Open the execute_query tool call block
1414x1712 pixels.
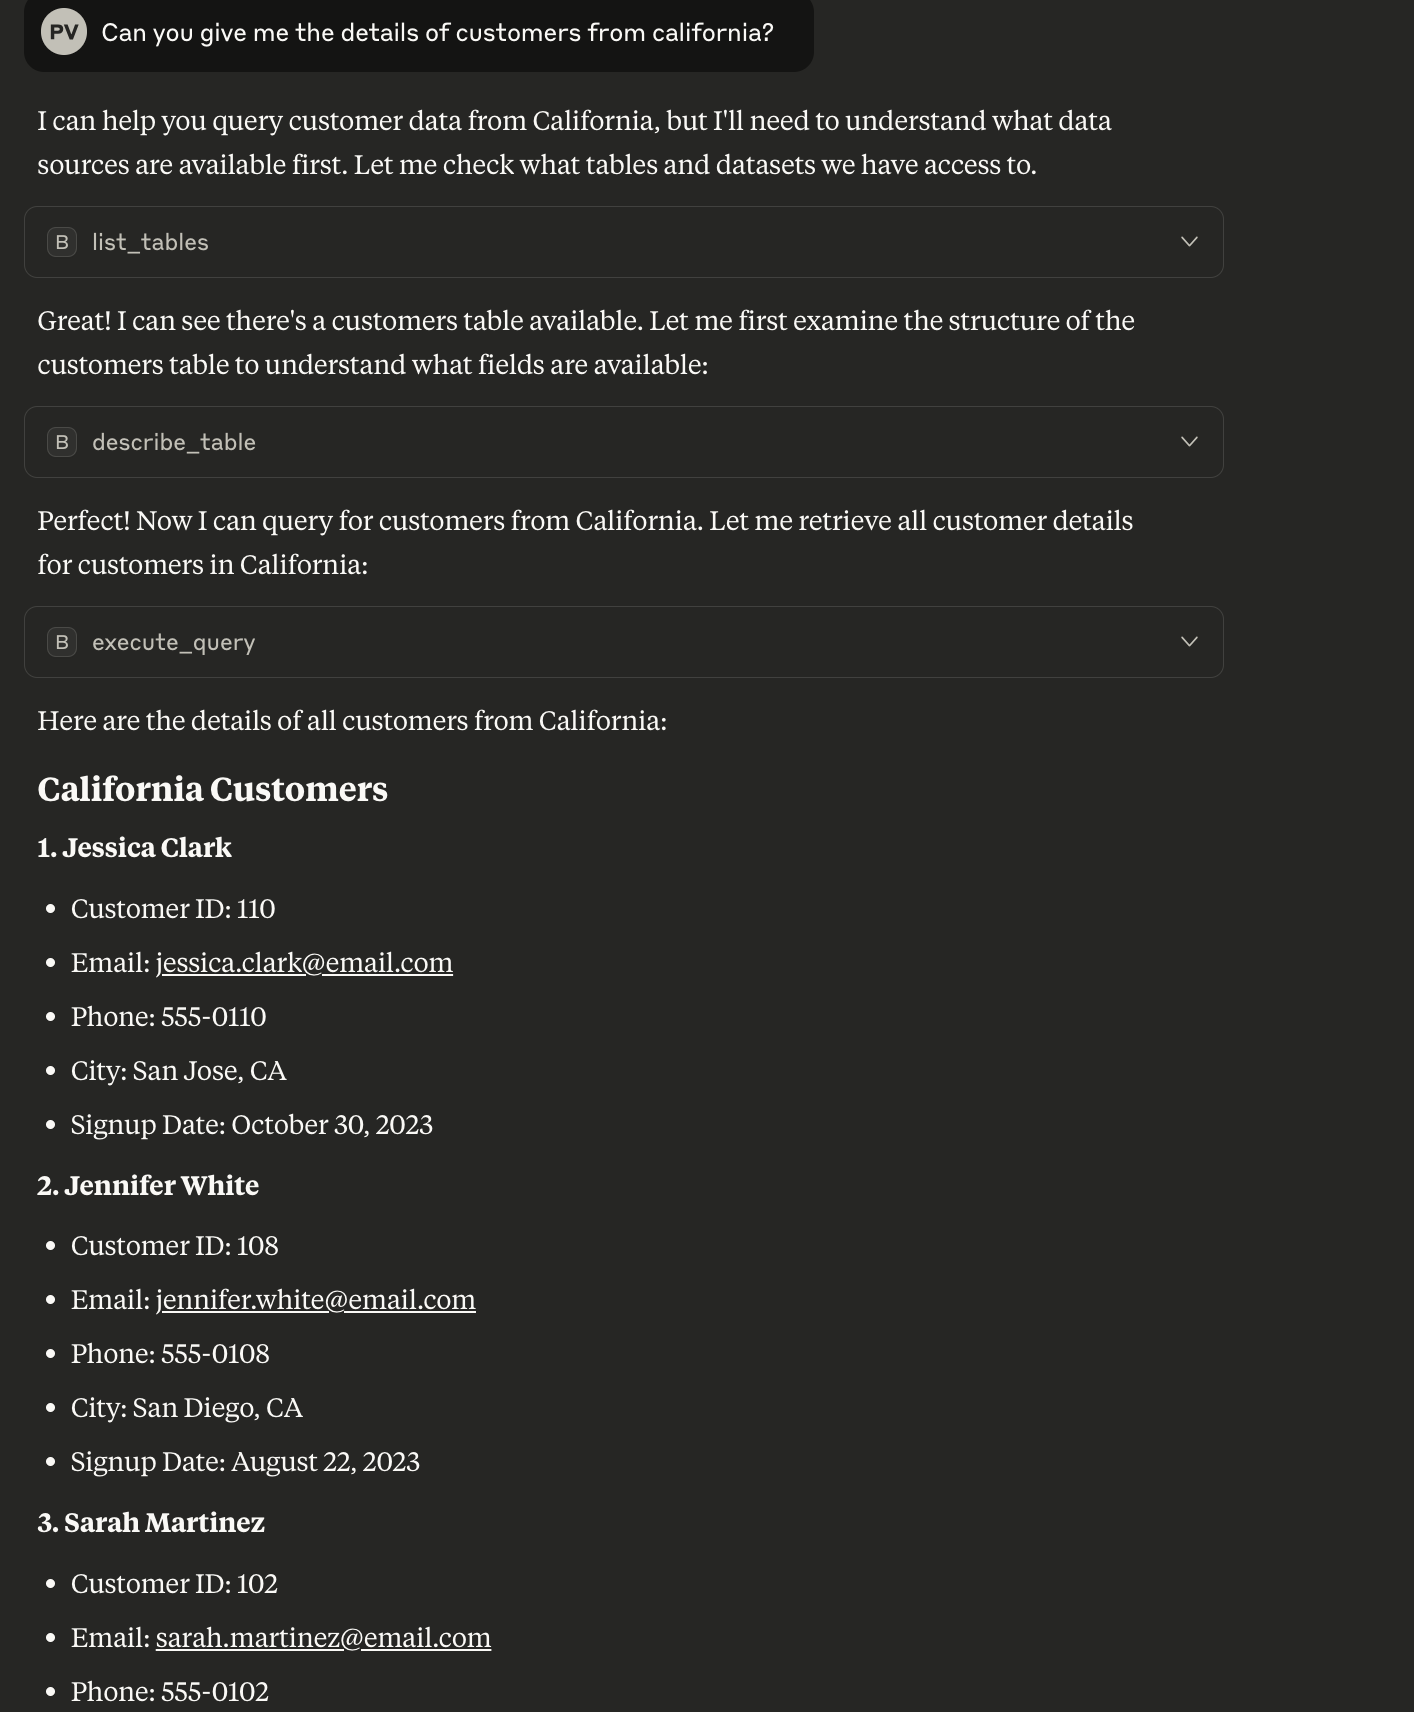click(x=623, y=642)
